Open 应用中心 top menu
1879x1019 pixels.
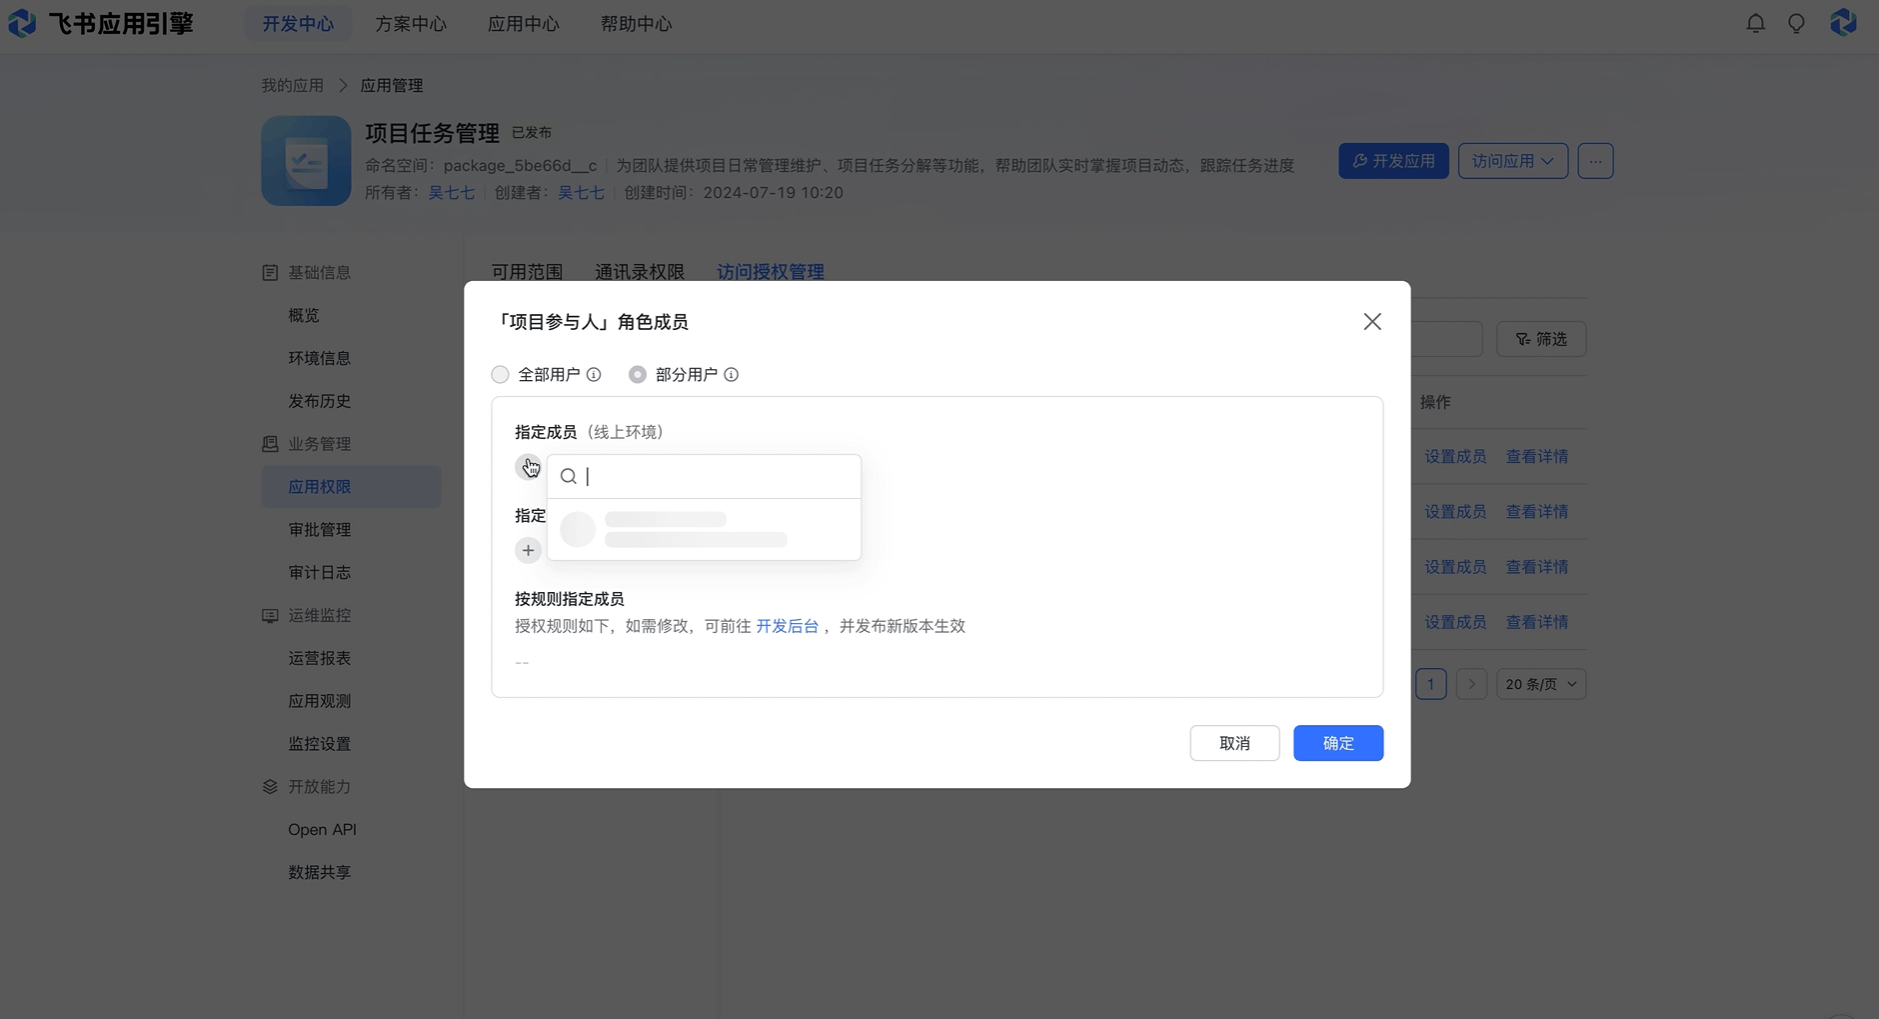point(523,23)
